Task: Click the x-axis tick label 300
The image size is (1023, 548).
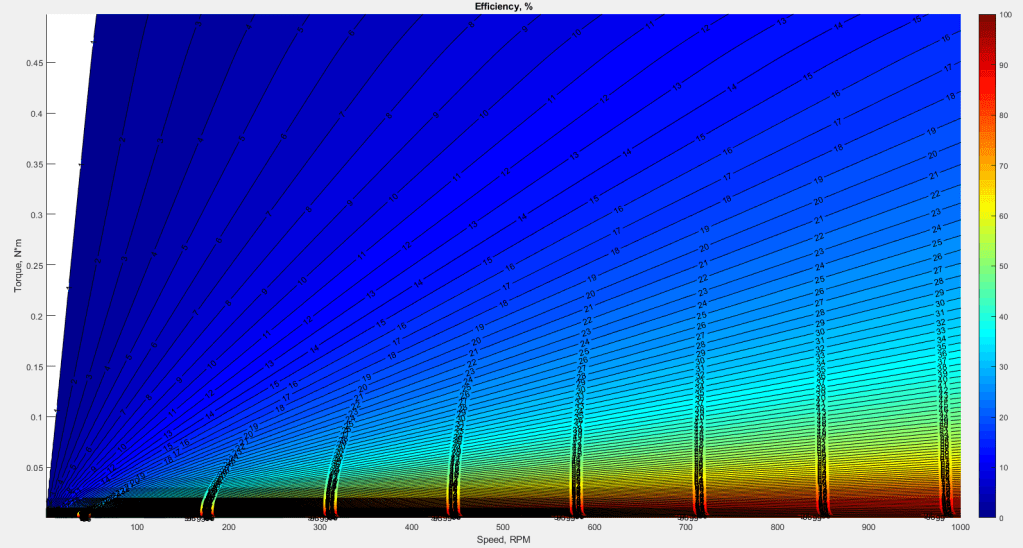Action: coord(321,528)
